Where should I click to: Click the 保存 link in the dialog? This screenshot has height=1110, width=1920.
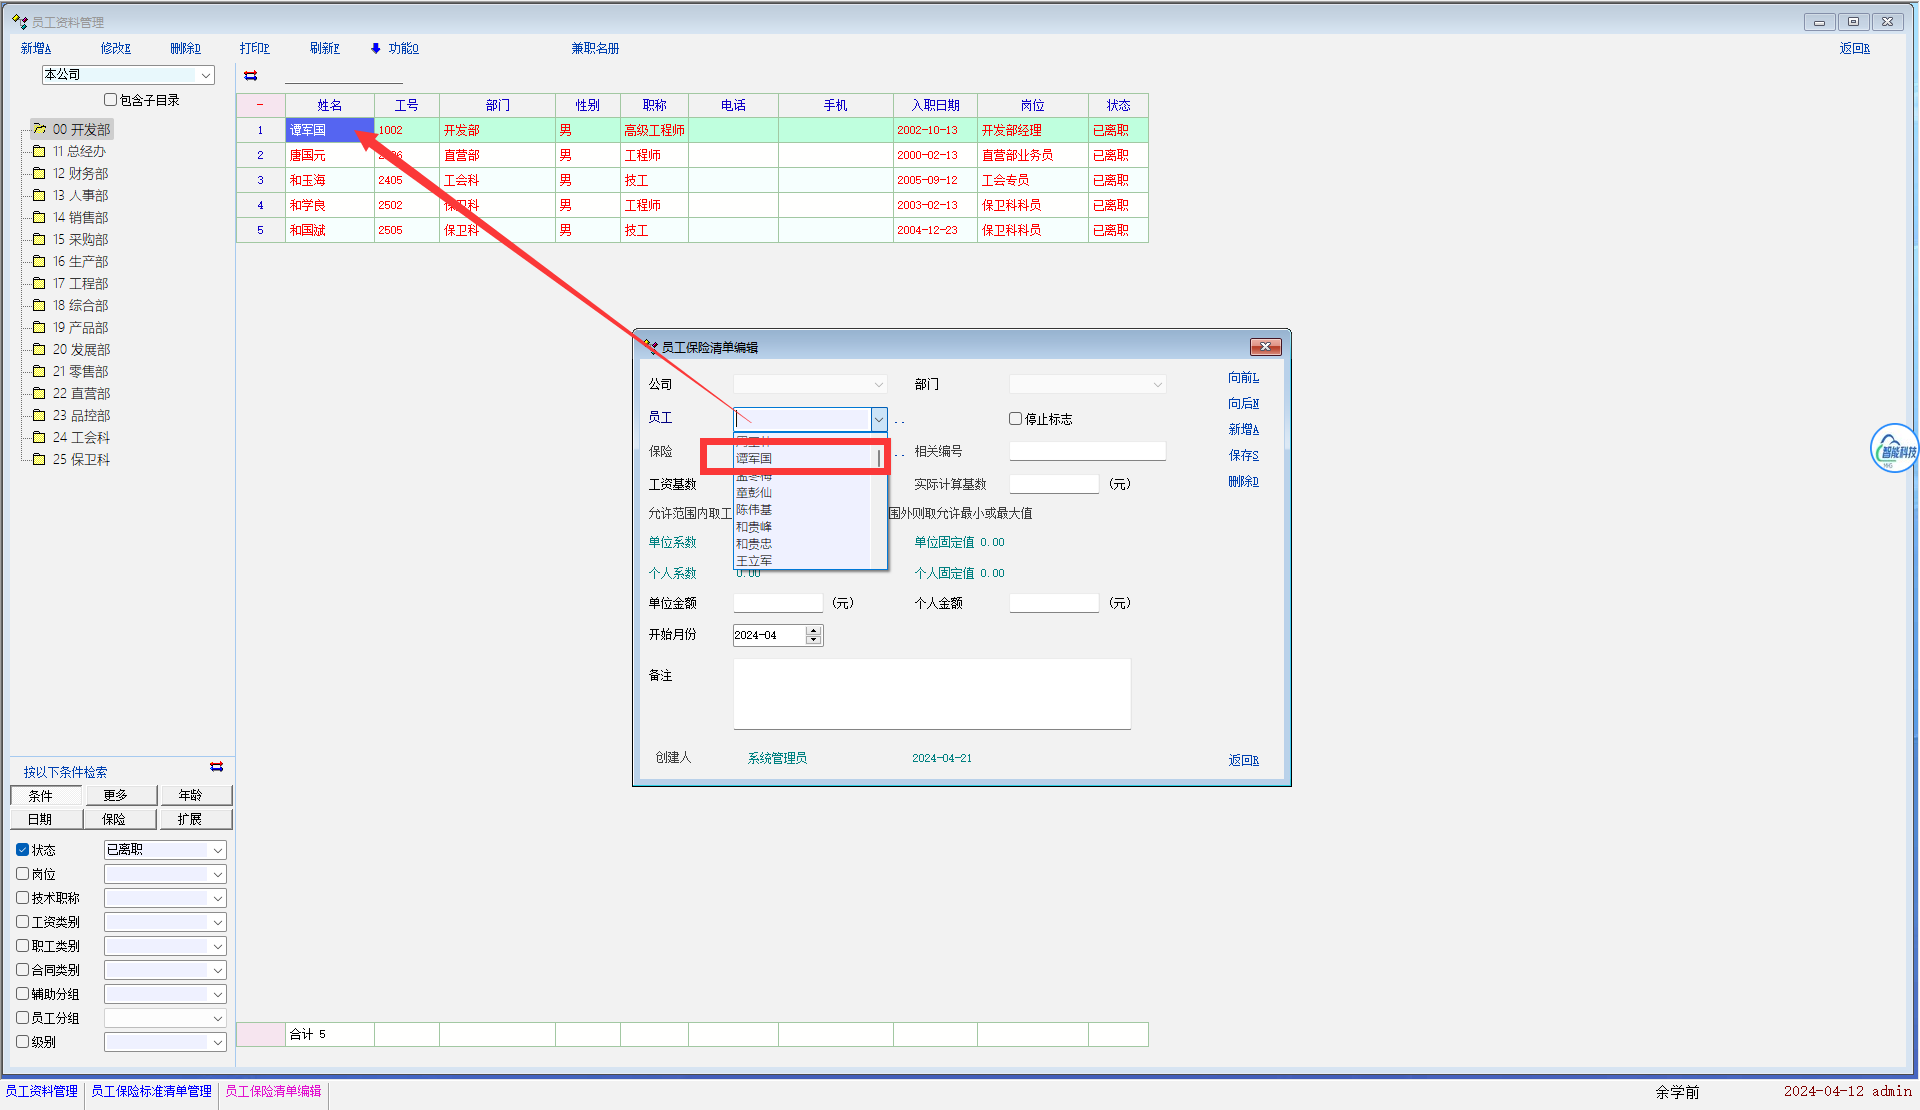coord(1243,455)
